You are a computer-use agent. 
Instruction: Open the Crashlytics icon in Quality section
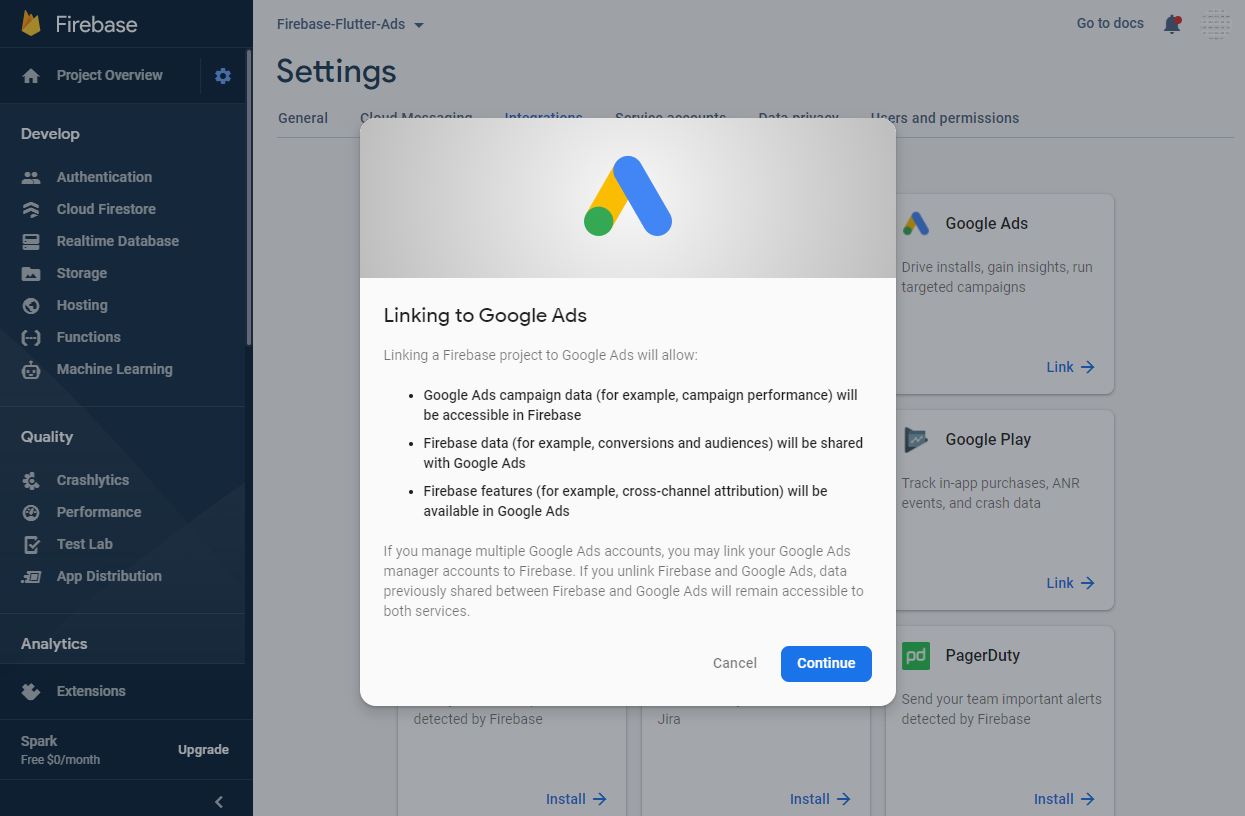pos(31,480)
